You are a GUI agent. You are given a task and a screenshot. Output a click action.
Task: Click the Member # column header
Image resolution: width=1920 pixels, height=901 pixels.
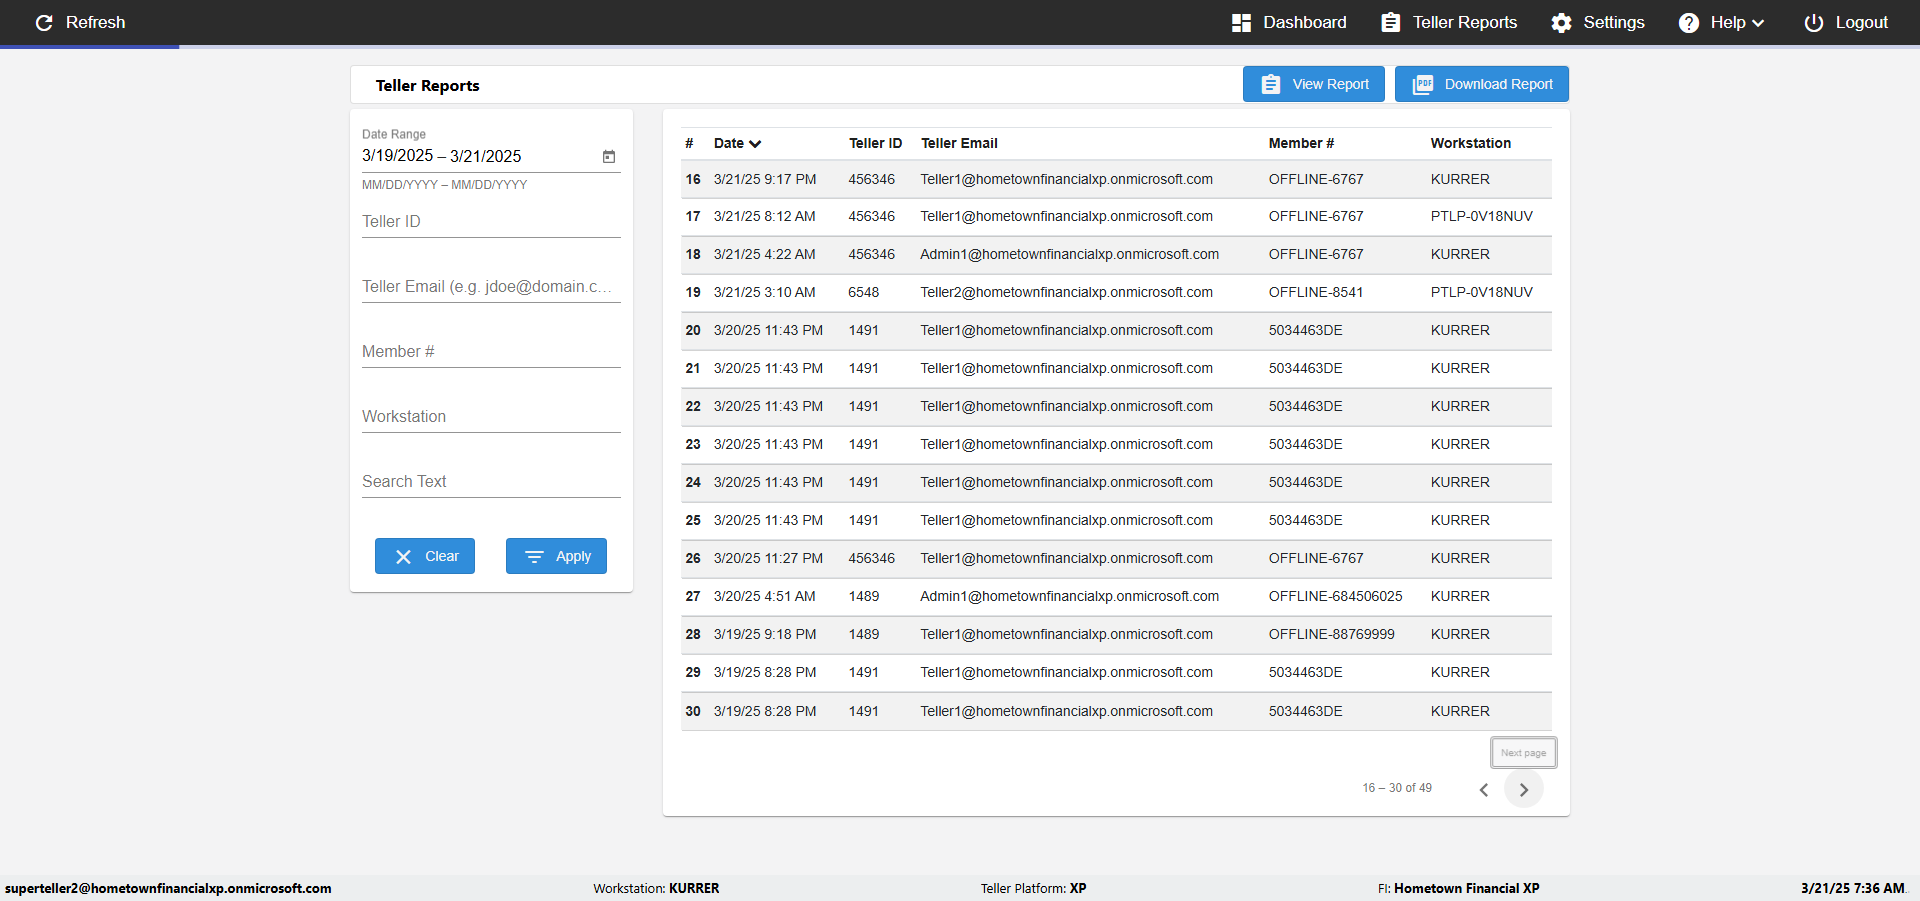1301,143
